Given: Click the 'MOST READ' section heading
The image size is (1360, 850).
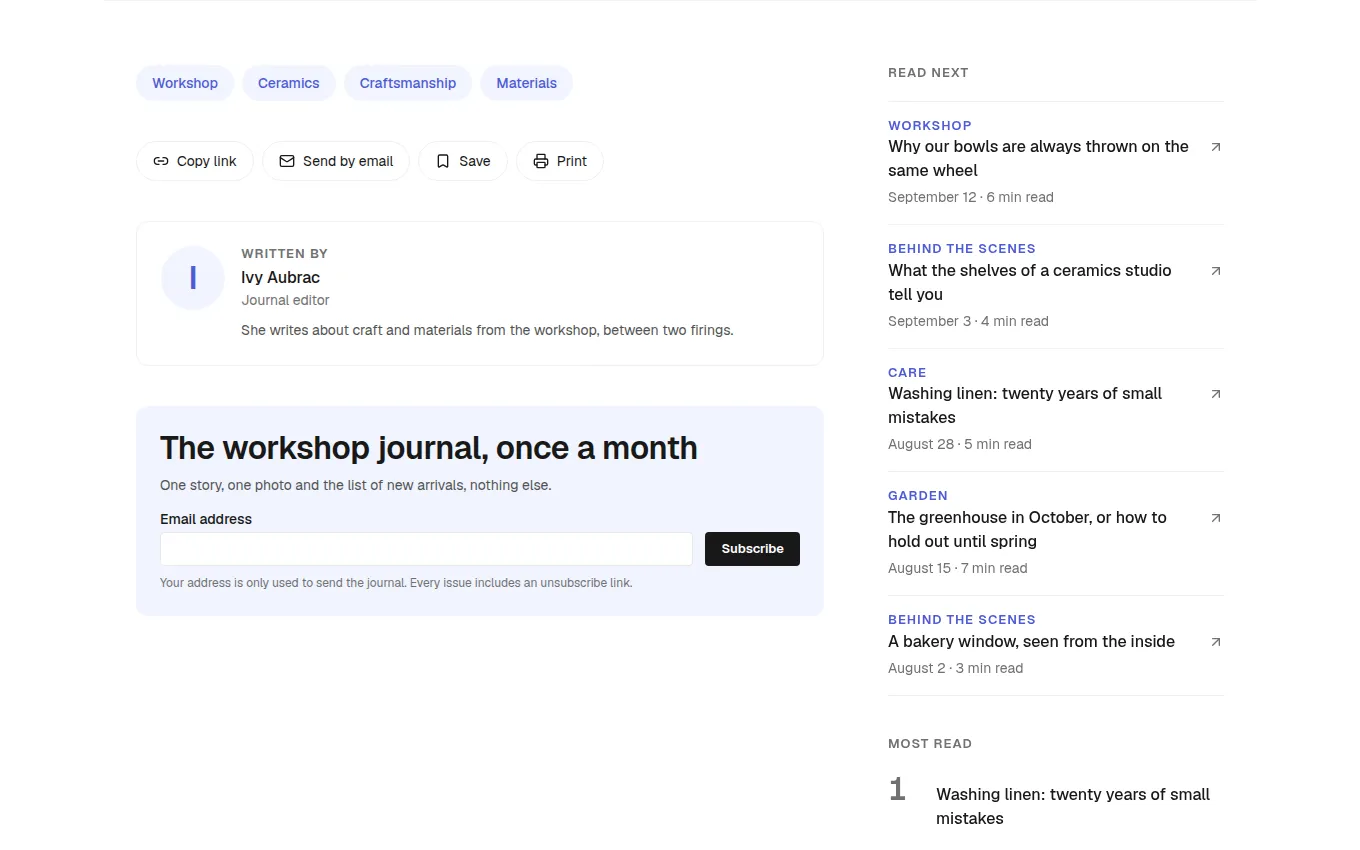Looking at the screenshot, I should tap(930, 743).
